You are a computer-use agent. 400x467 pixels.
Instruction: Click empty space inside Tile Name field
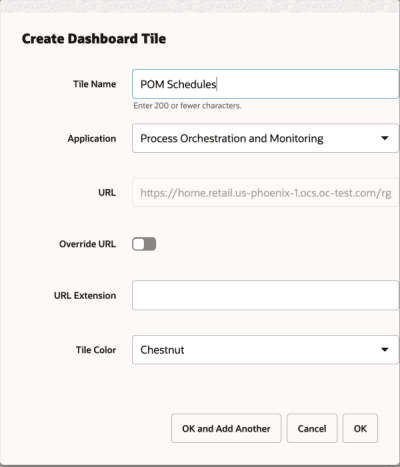pyautogui.click(x=307, y=84)
